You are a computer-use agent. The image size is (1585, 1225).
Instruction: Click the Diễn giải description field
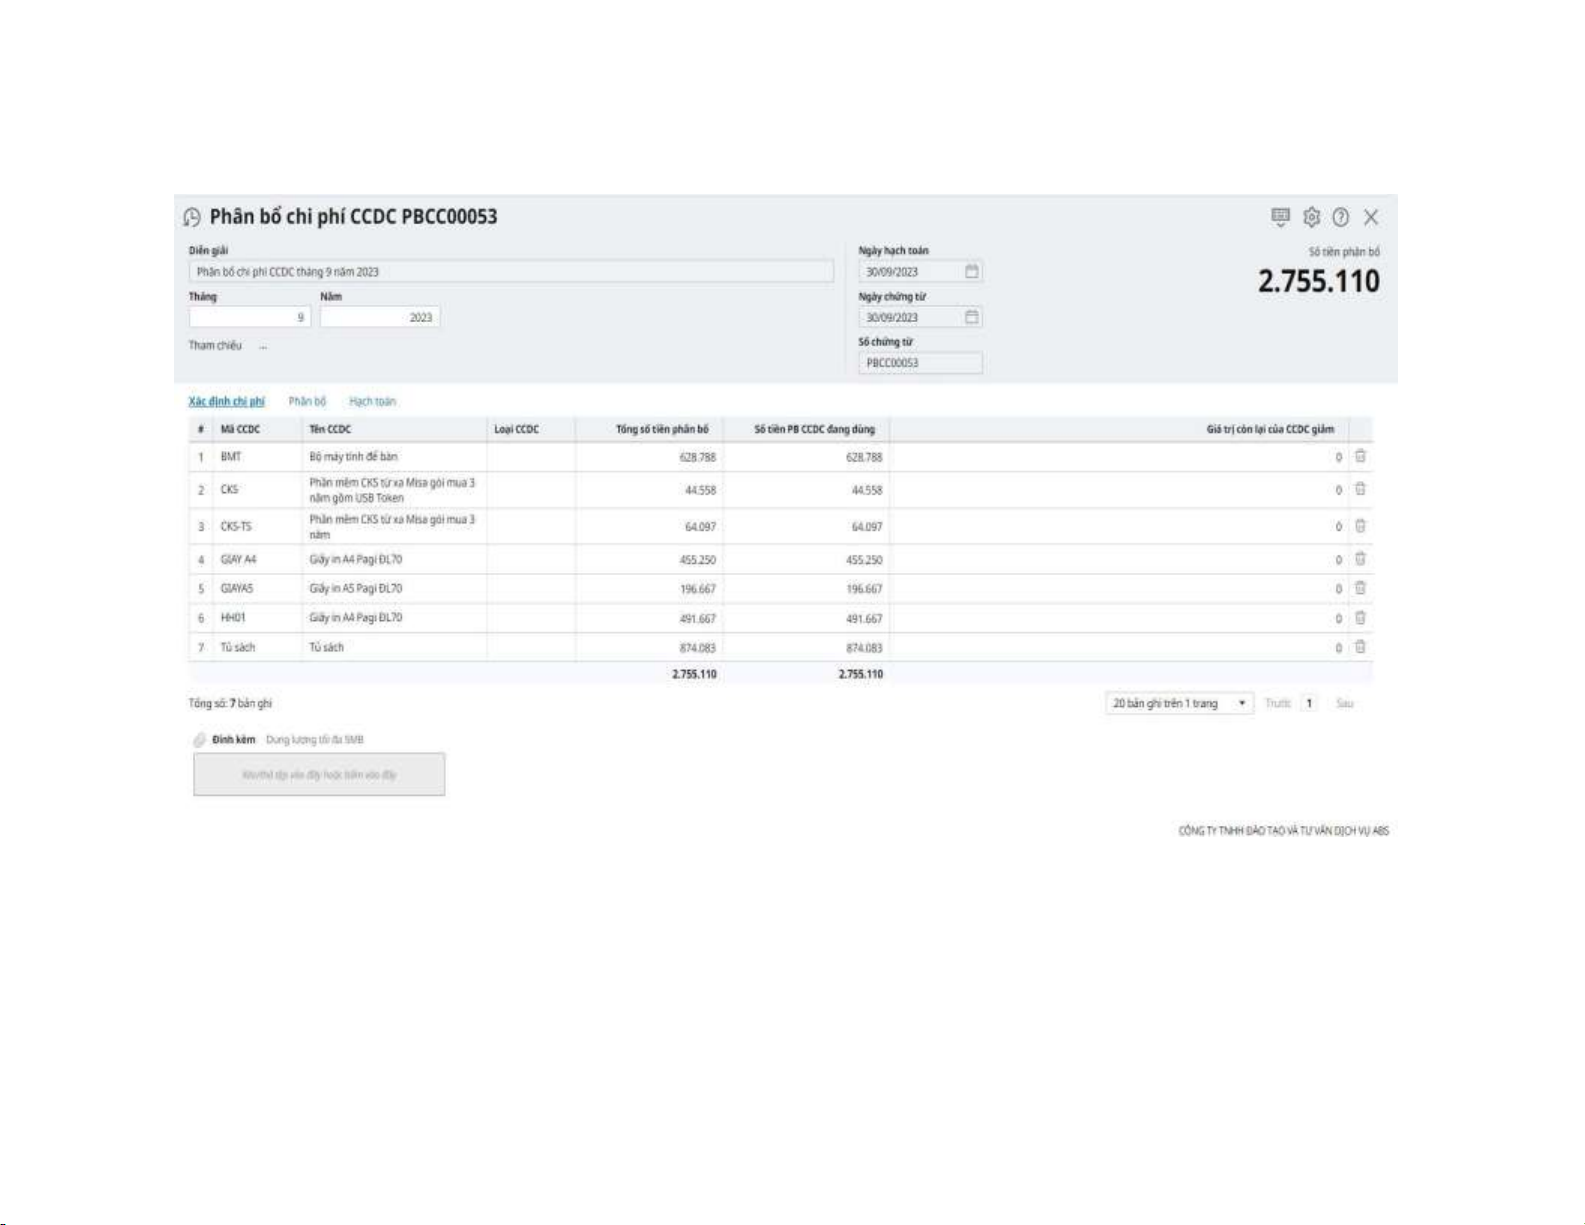click(511, 272)
